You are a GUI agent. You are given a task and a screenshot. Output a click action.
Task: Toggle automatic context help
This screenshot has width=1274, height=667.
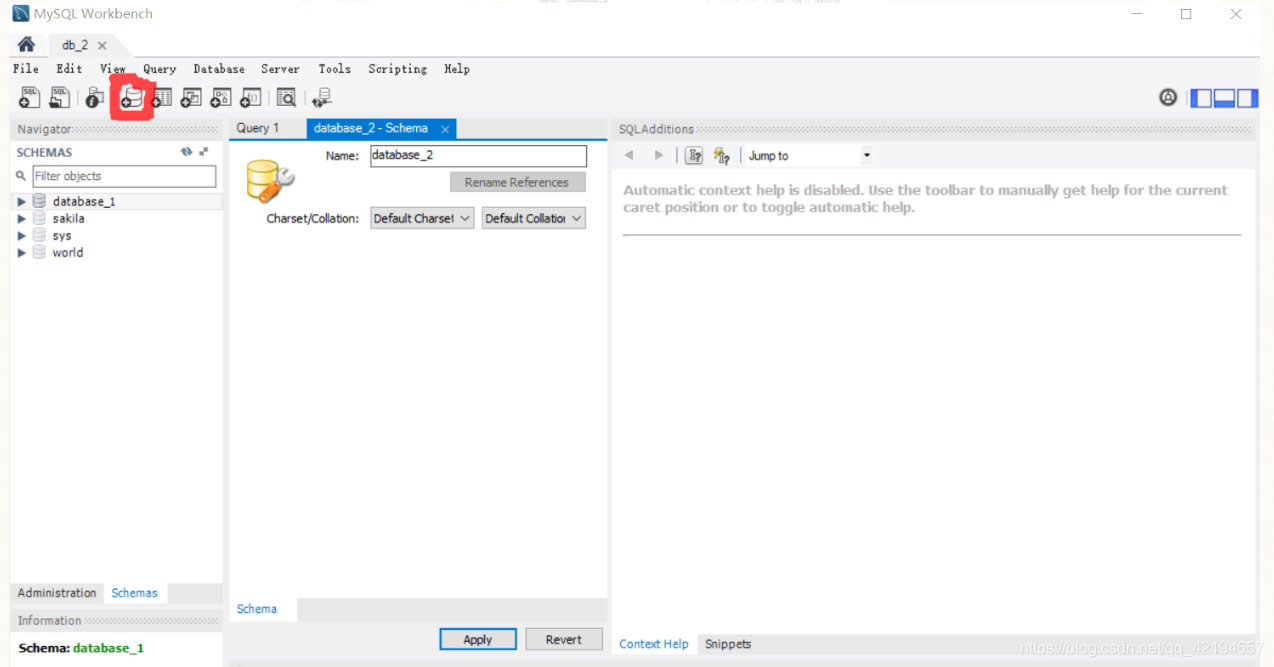pos(722,155)
